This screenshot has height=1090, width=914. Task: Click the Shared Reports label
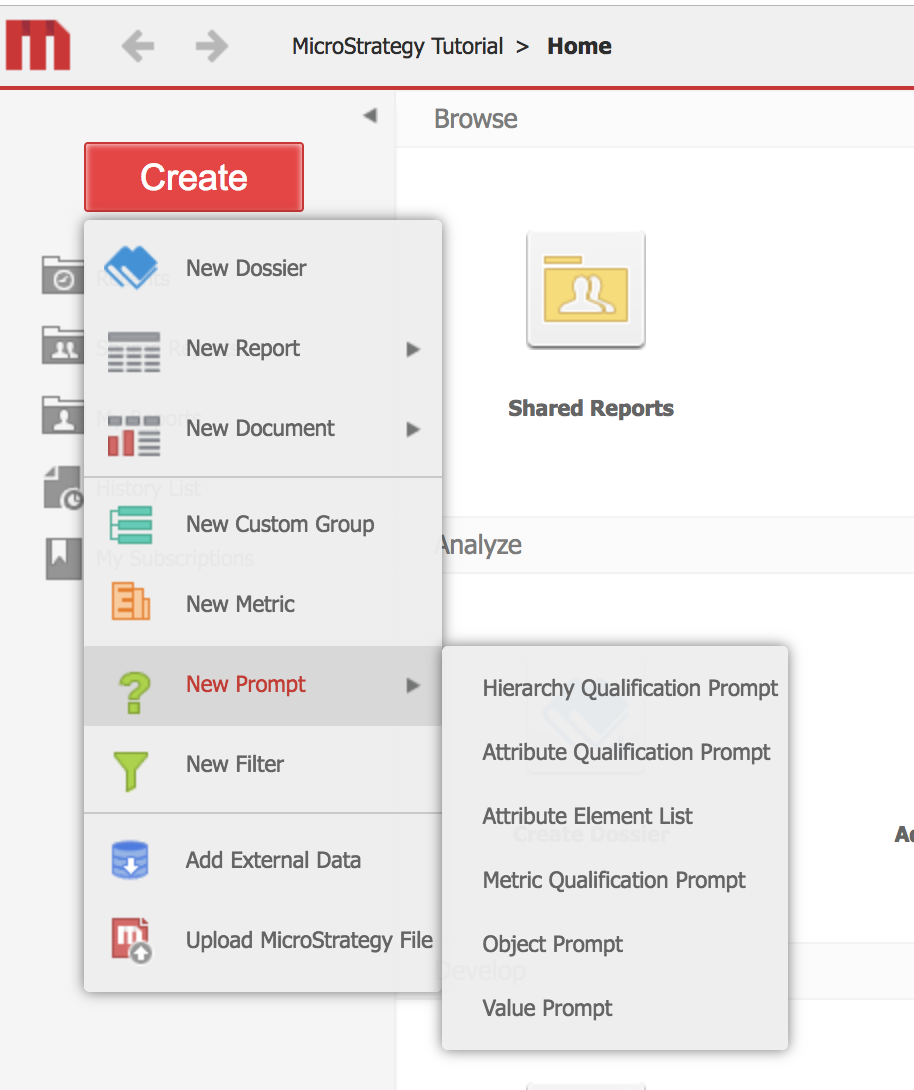point(591,408)
